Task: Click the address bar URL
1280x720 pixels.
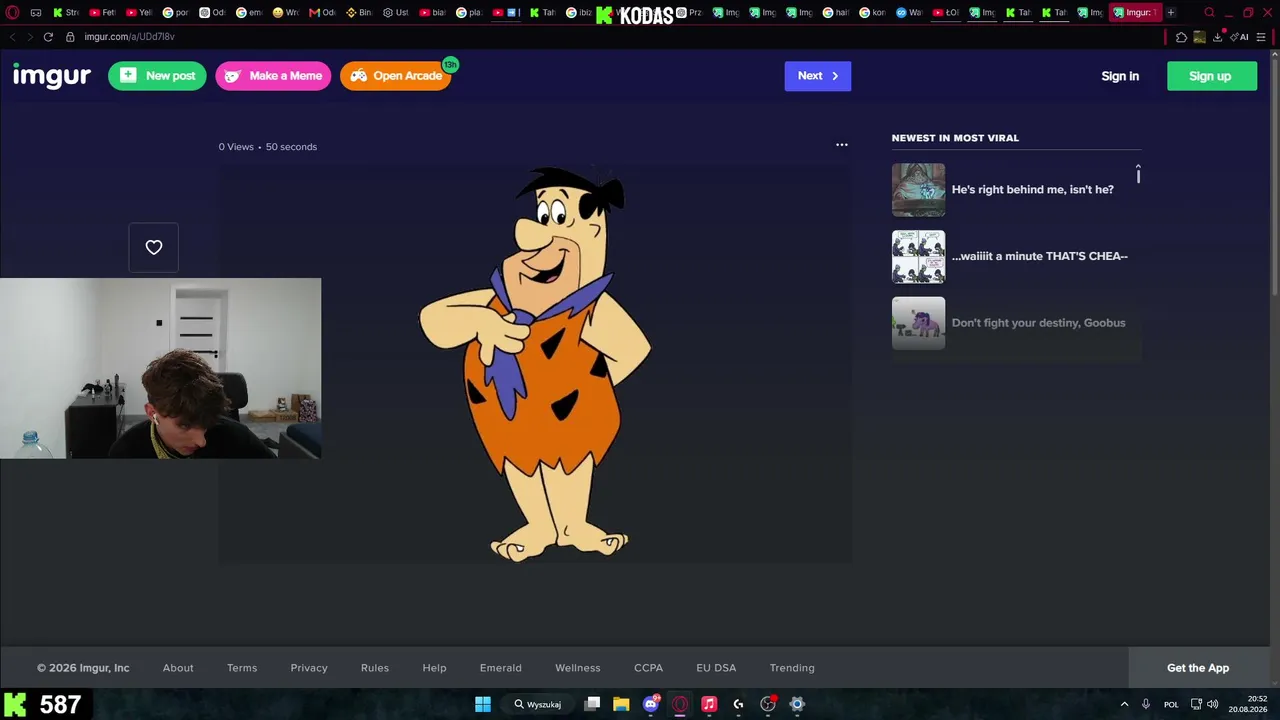Action: 129,37
